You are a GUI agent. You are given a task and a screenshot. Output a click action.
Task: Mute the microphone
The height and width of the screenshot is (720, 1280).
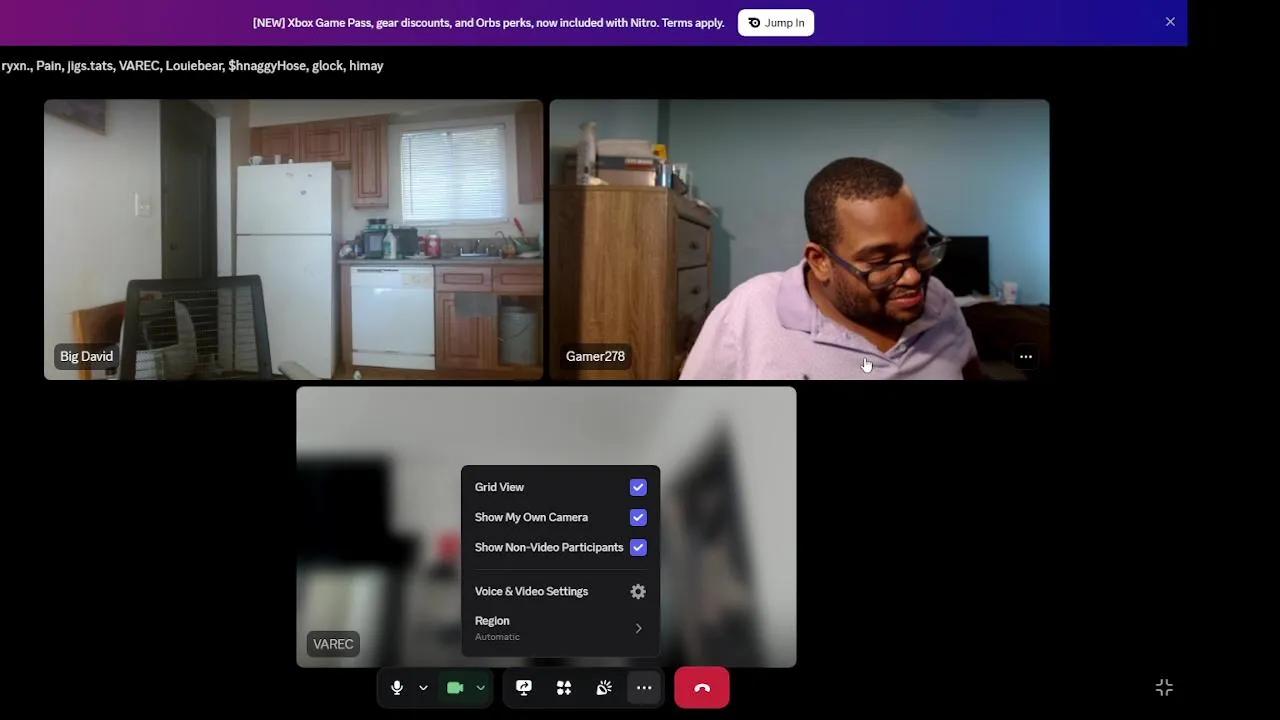(397, 688)
